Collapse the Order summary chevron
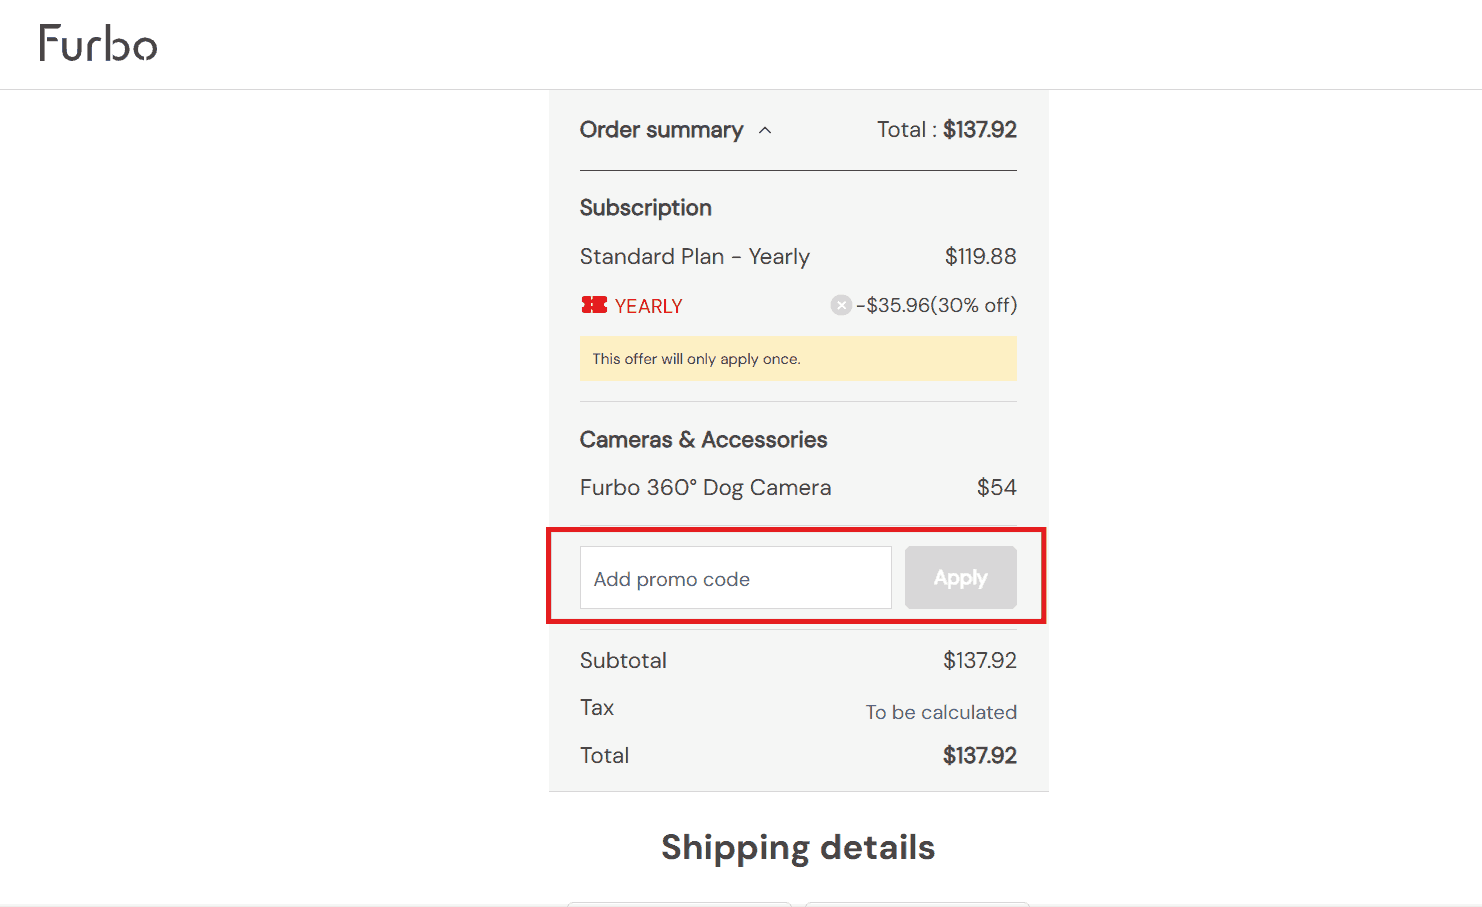The width and height of the screenshot is (1482, 907). tap(765, 130)
